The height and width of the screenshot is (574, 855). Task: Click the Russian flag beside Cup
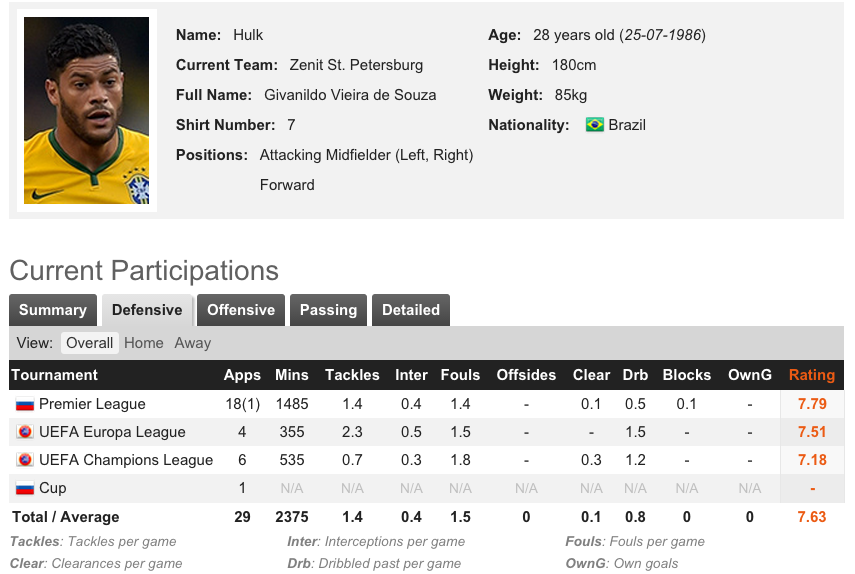(x=25, y=488)
